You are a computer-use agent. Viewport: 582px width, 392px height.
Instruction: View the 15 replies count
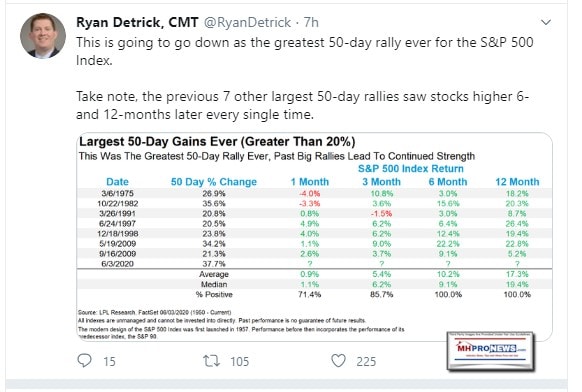109,362
